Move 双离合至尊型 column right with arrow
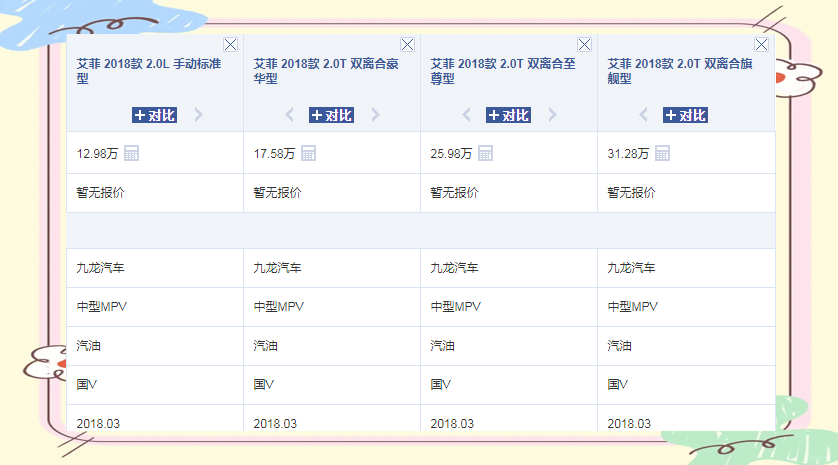 point(552,114)
